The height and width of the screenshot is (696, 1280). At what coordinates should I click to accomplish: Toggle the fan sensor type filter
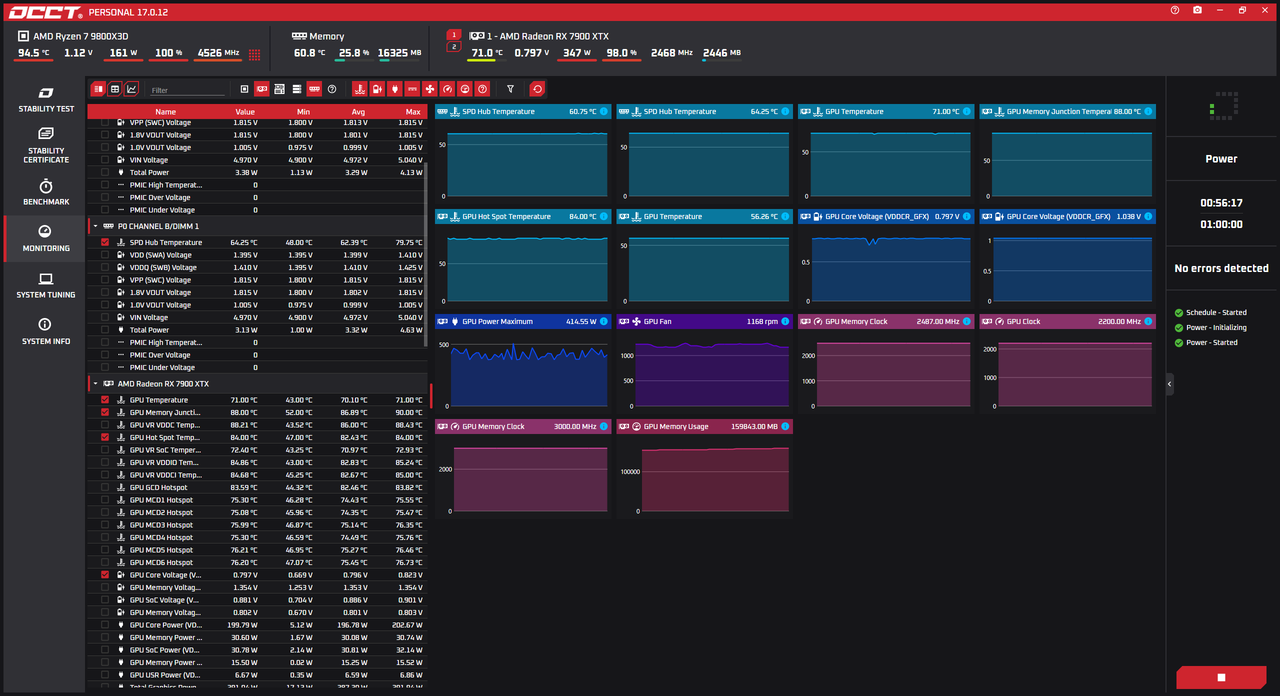430,89
